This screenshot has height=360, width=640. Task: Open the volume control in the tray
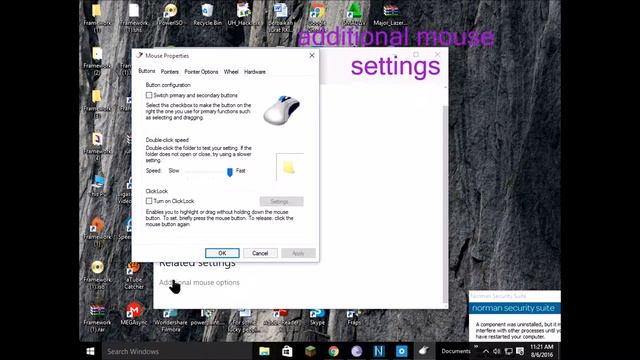[x=497, y=351]
